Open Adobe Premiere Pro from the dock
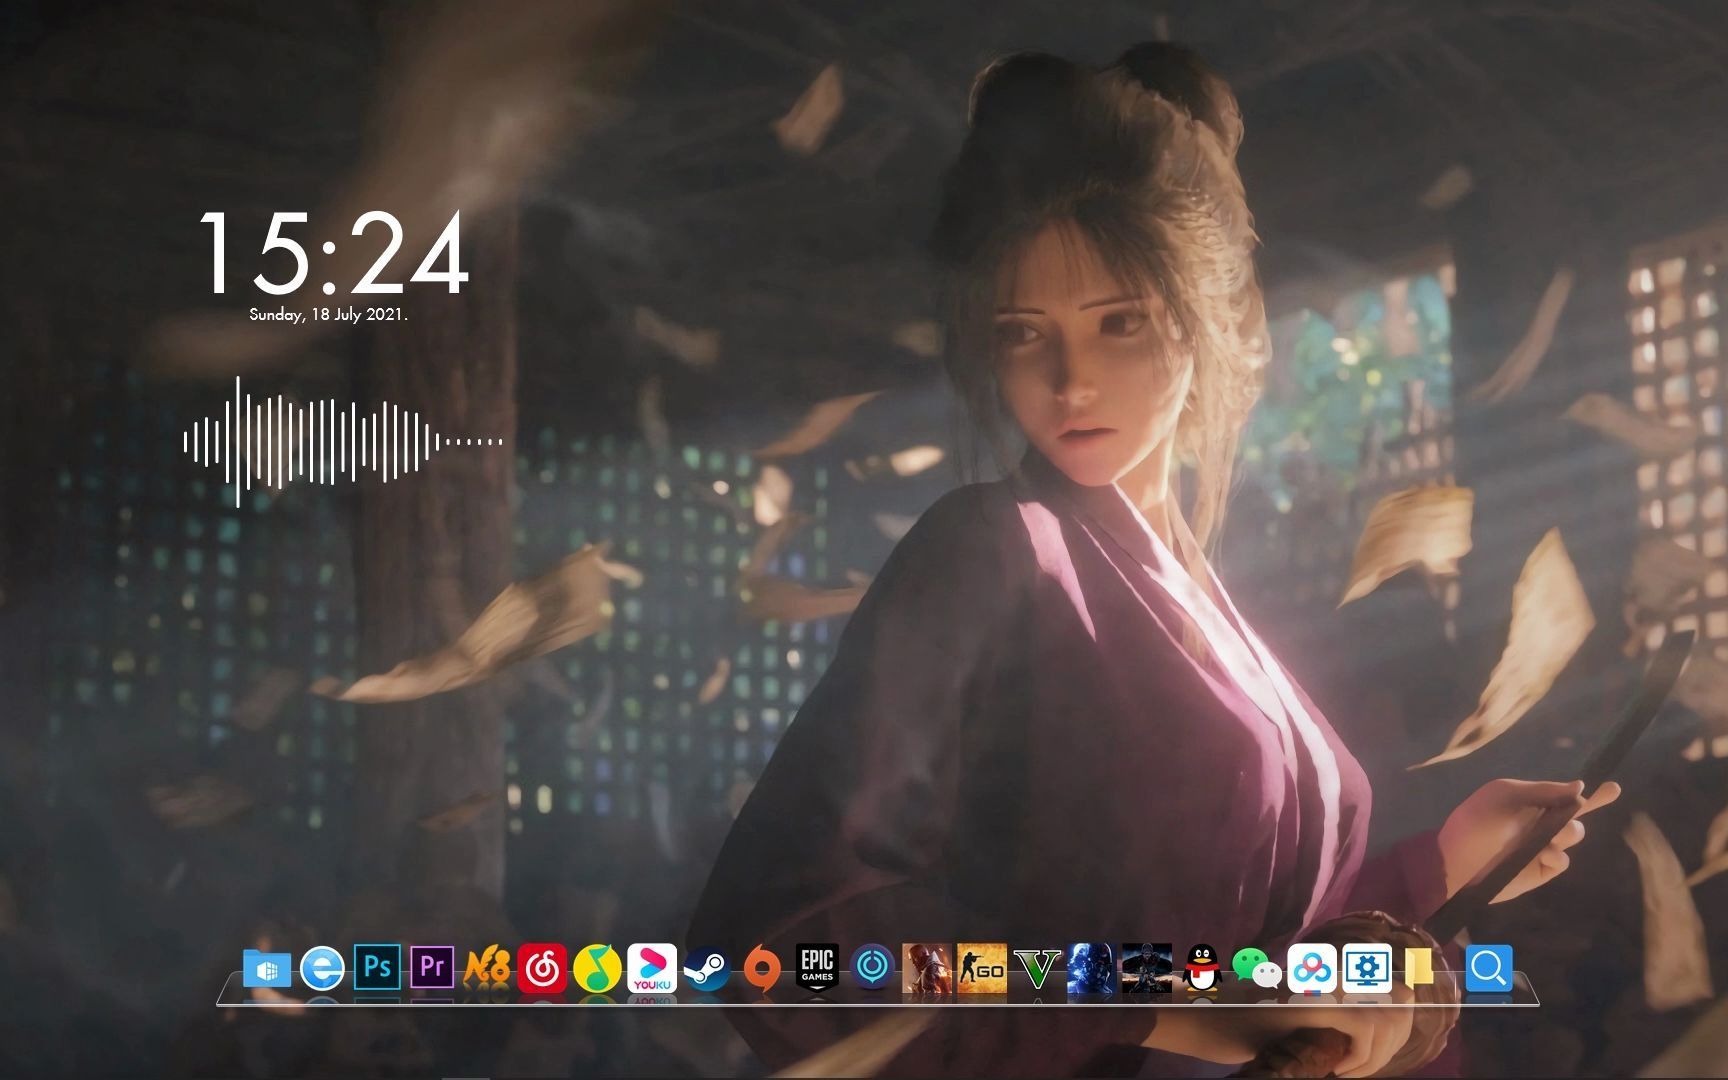The width and height of the screenshot is (1728, 1080). [x=432, y=968]
